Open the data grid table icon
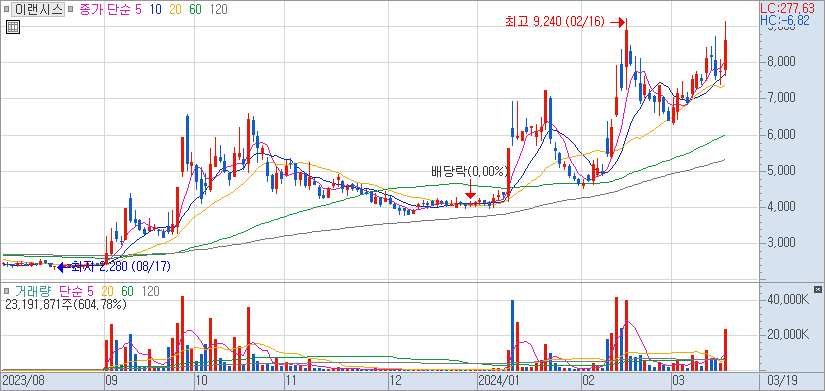Viewport: 825px width, 391px height. click(x=13, y=27)
